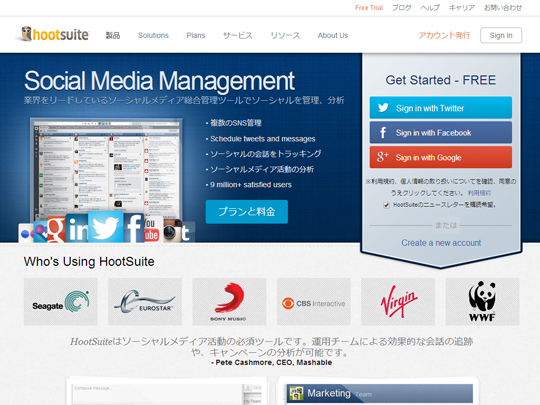This screenshot has height=405, width=540.
Task: Open the サービス menu
Action: (x=238, y=35)
